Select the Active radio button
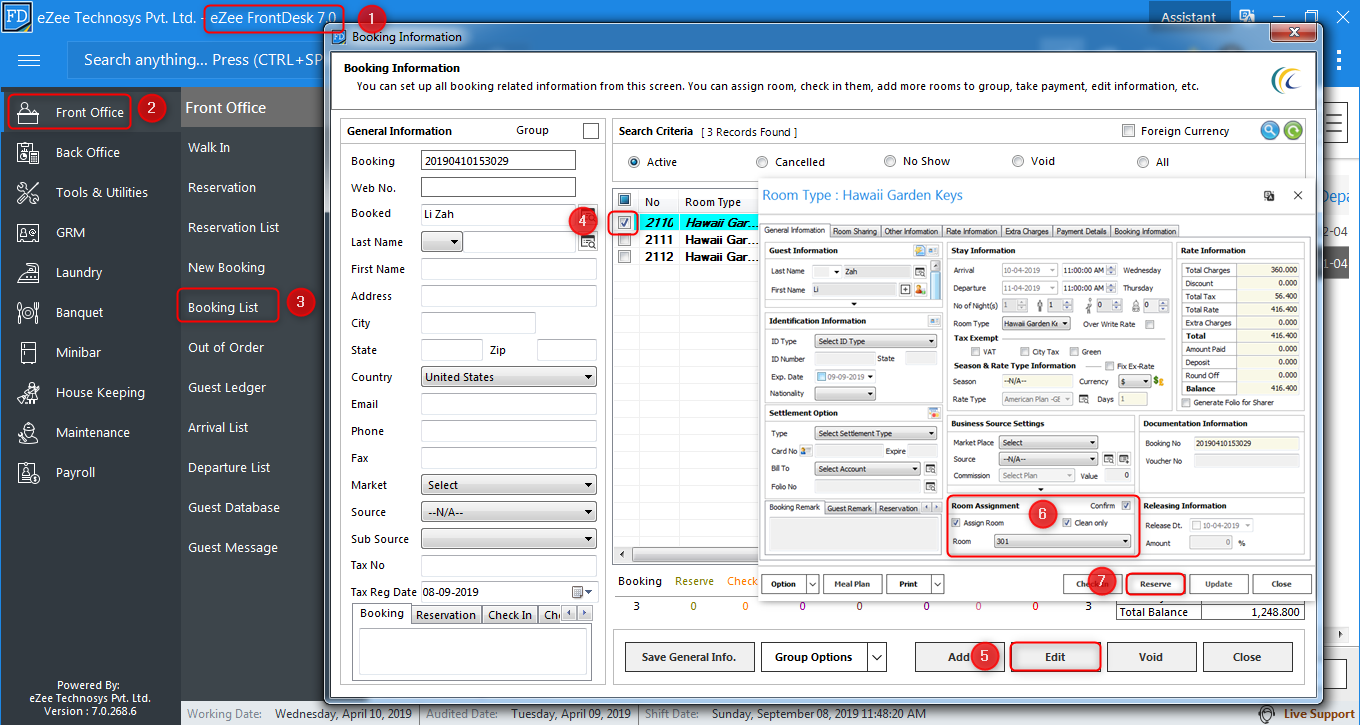 [634, 162]
